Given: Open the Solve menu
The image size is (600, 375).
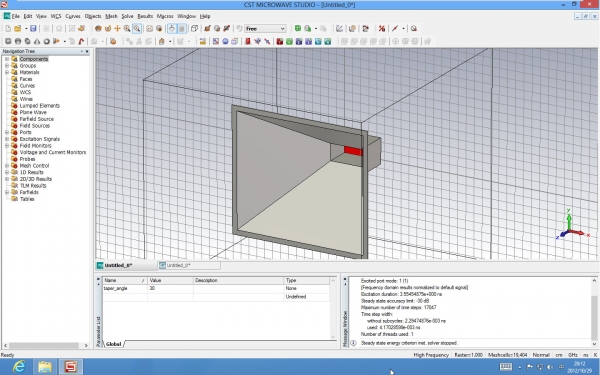Looking at the screenshot, I should point(127,16).
